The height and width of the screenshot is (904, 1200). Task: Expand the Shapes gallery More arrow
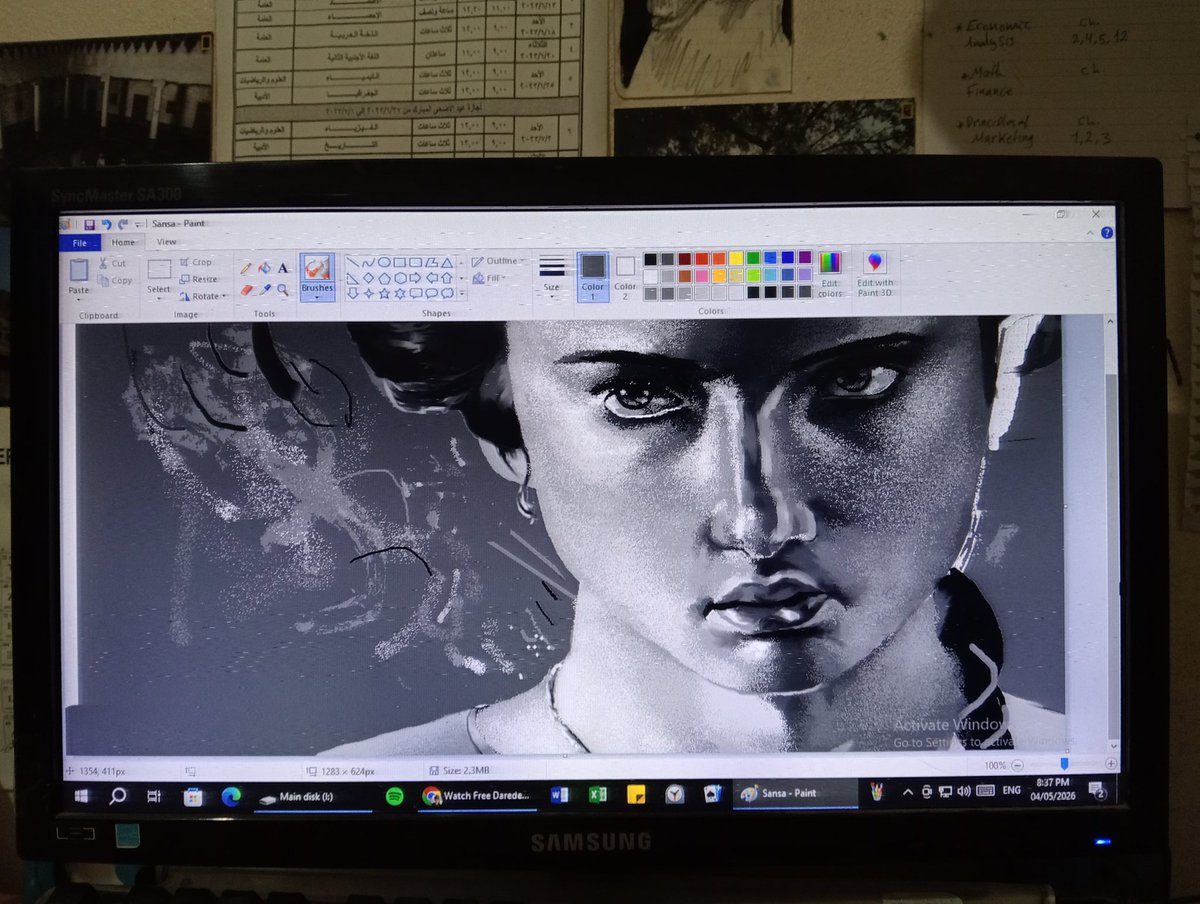461,293
